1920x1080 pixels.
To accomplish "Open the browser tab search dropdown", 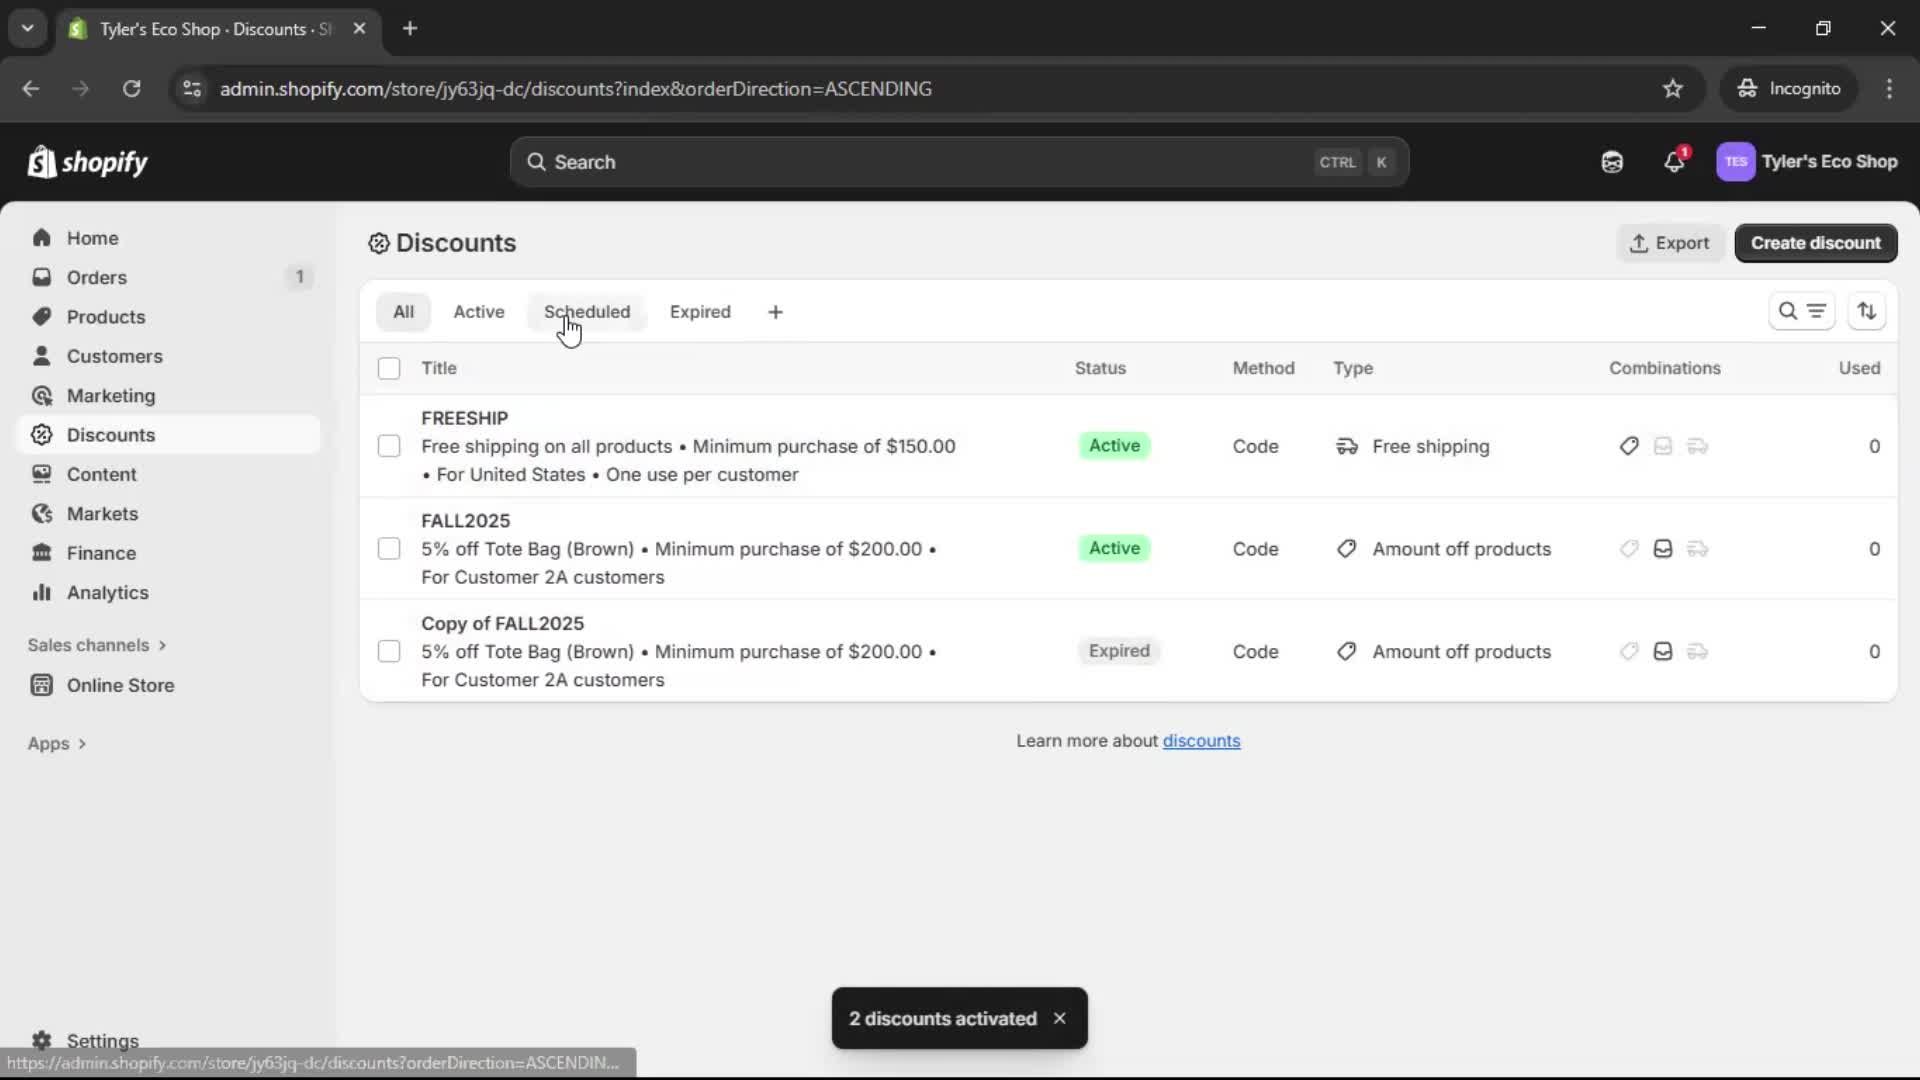I will (x=27, y=29).
